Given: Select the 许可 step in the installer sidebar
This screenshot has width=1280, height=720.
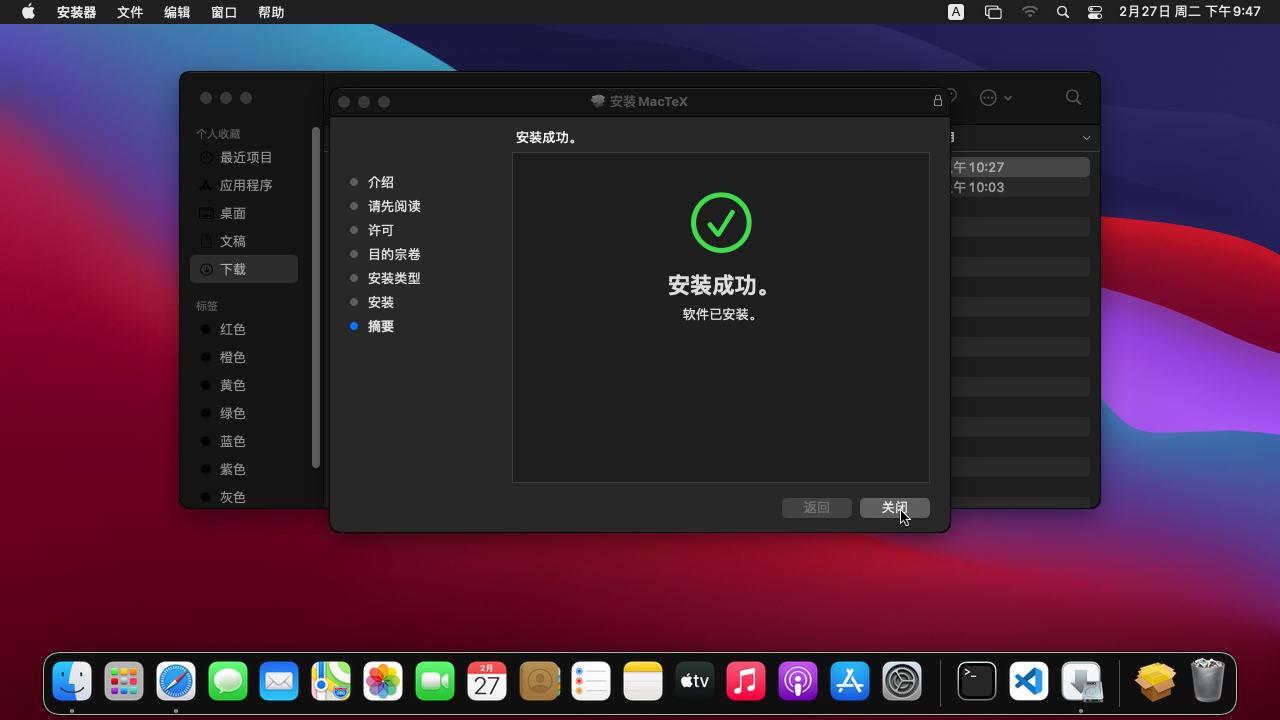Looking at the screenshot, I should 381,230.
